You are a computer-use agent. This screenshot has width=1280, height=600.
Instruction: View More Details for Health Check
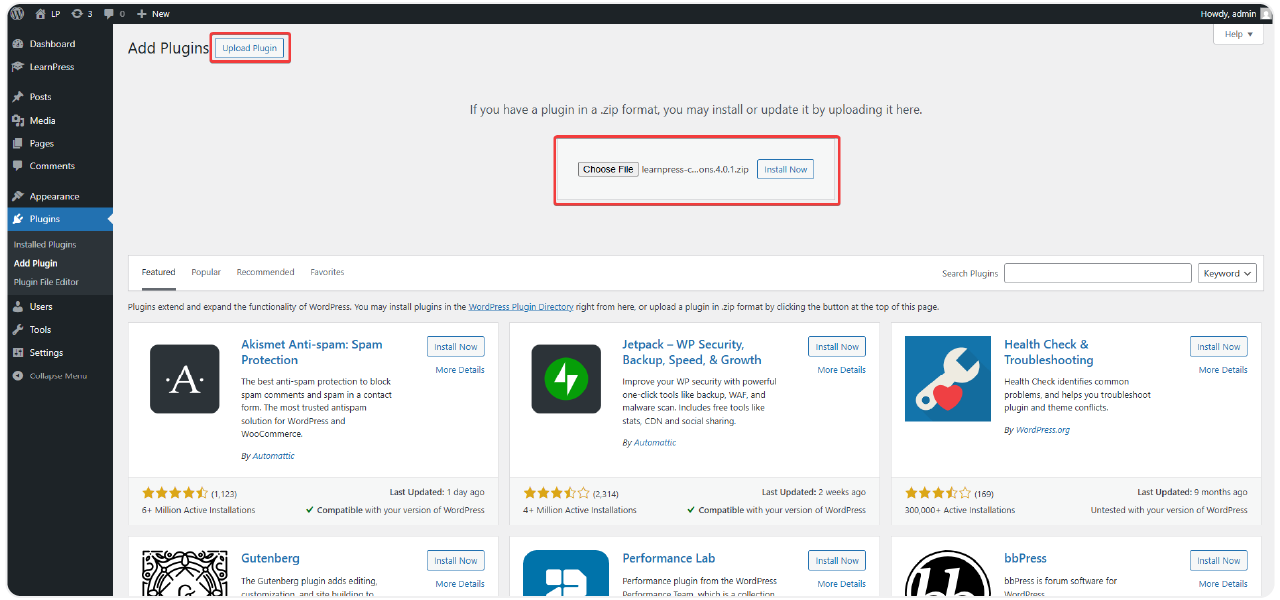(1223, 370)
